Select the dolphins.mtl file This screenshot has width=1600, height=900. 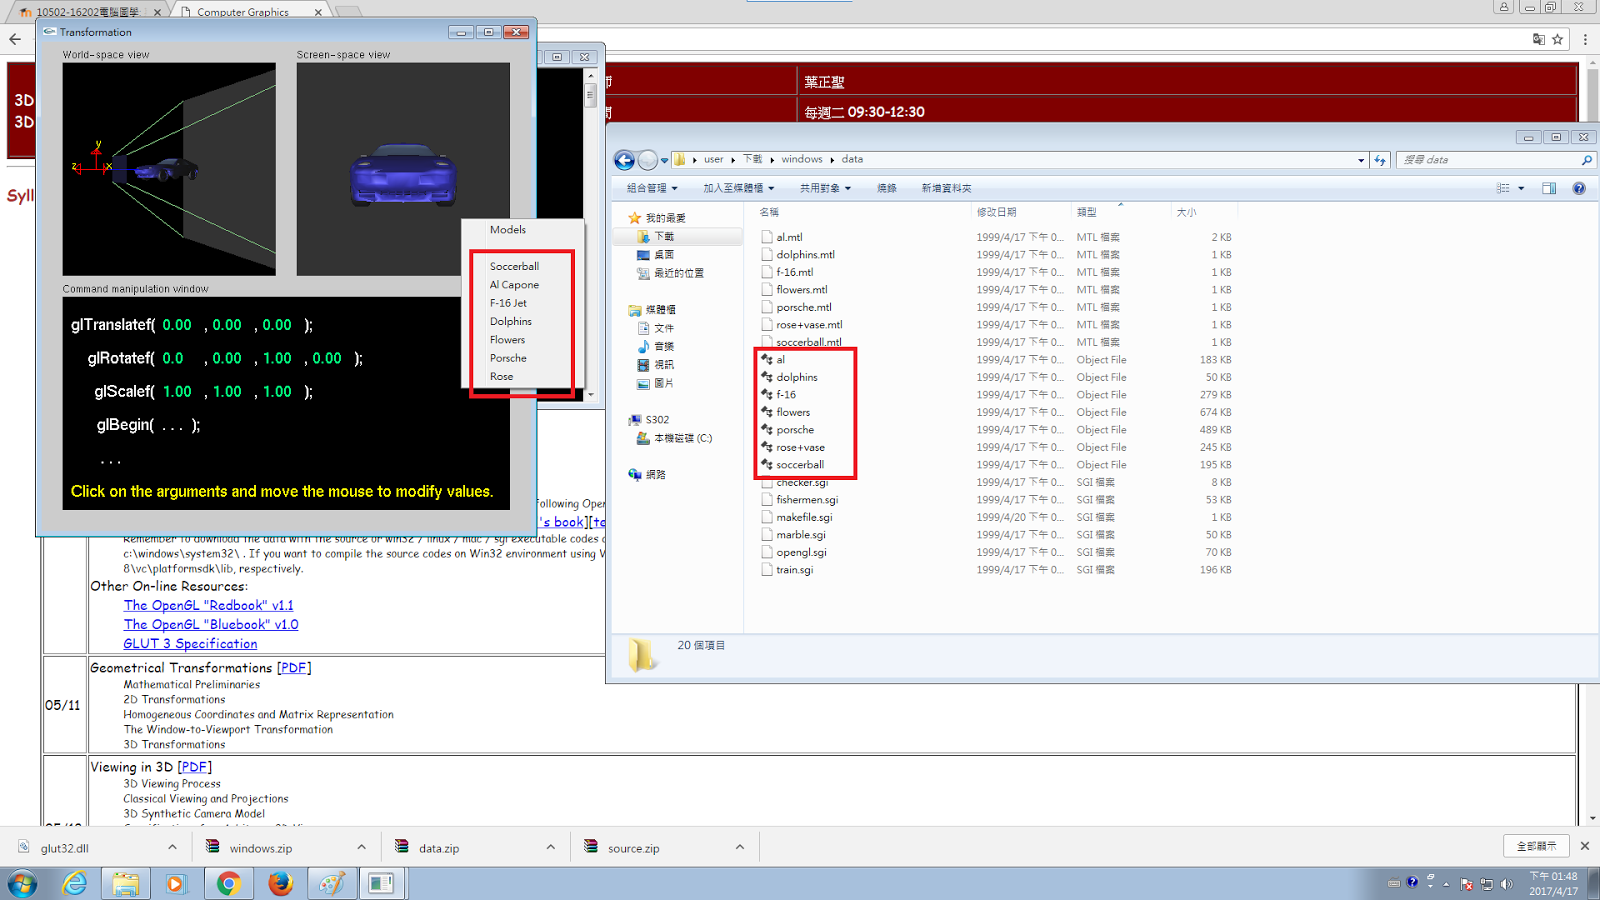point(805,255)
